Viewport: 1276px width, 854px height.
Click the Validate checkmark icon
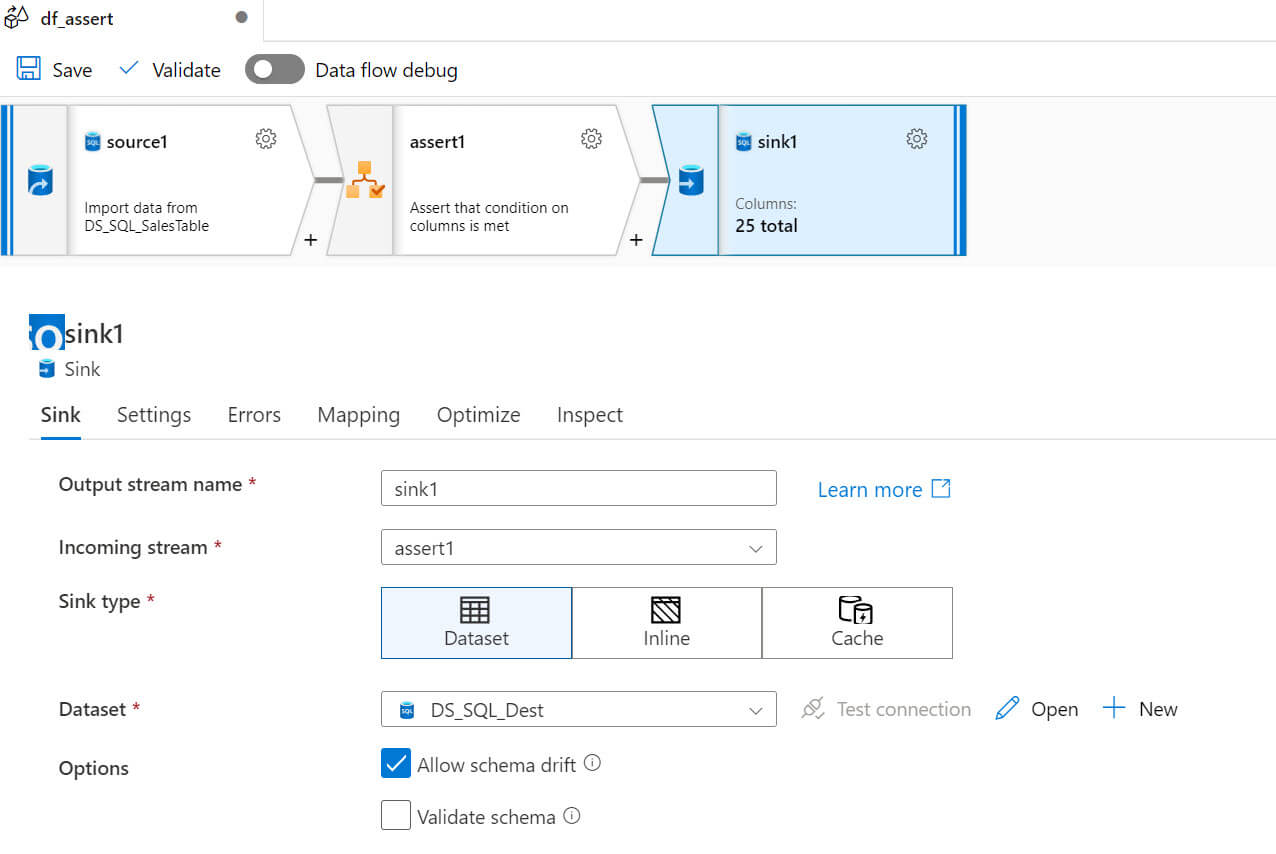(129, 69)
